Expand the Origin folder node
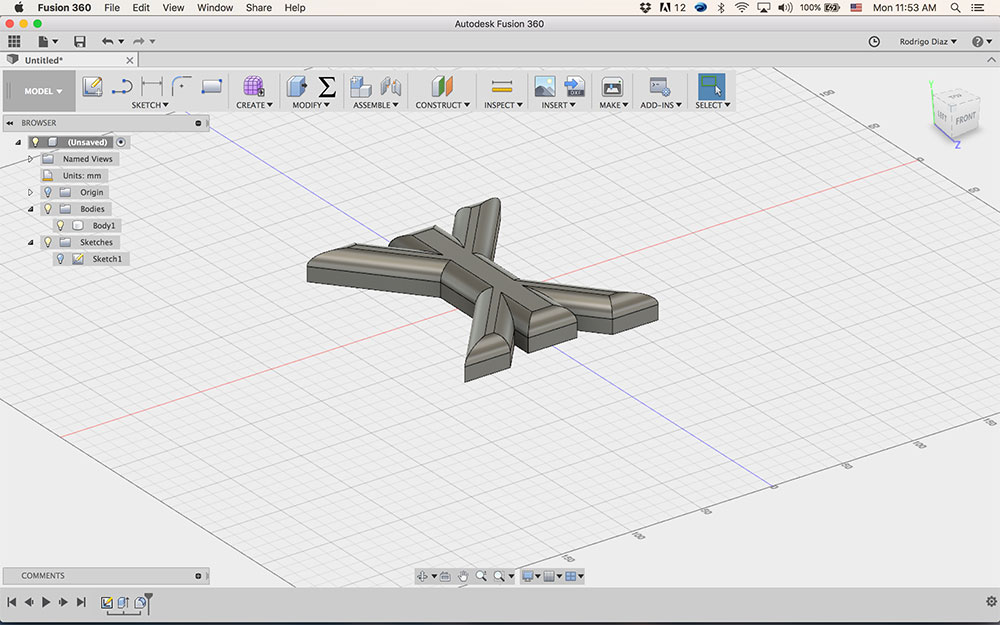This screenshot has width=1000, height=625. point(30,192)
